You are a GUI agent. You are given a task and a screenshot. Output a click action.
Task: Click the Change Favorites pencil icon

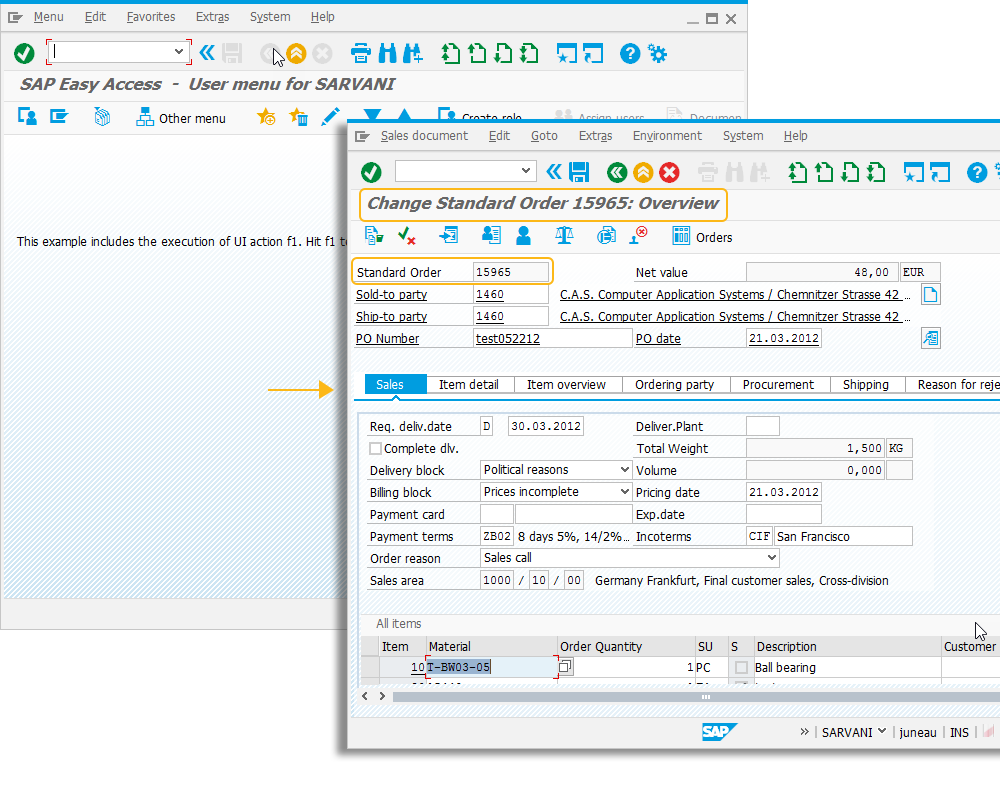[330, 117]
